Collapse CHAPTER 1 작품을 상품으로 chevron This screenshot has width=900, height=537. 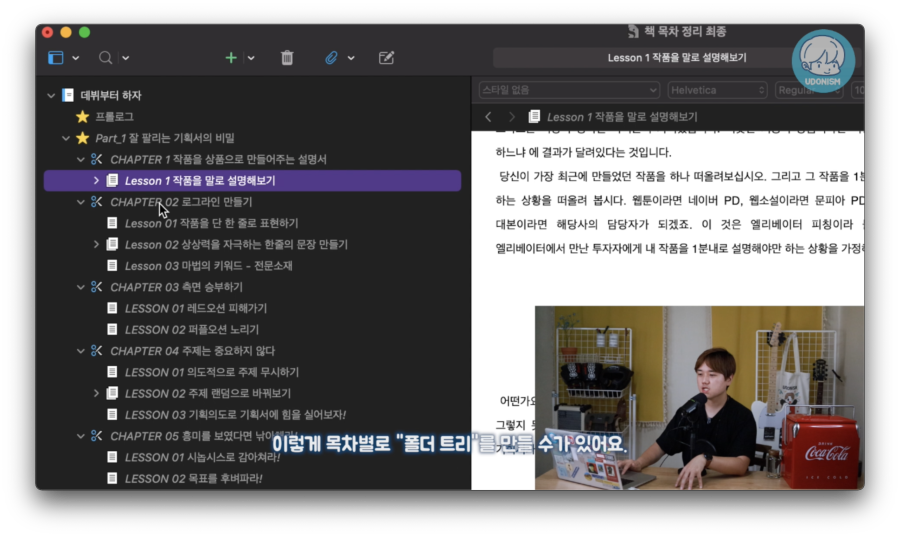pyautogui.click(x=81, y=159)
